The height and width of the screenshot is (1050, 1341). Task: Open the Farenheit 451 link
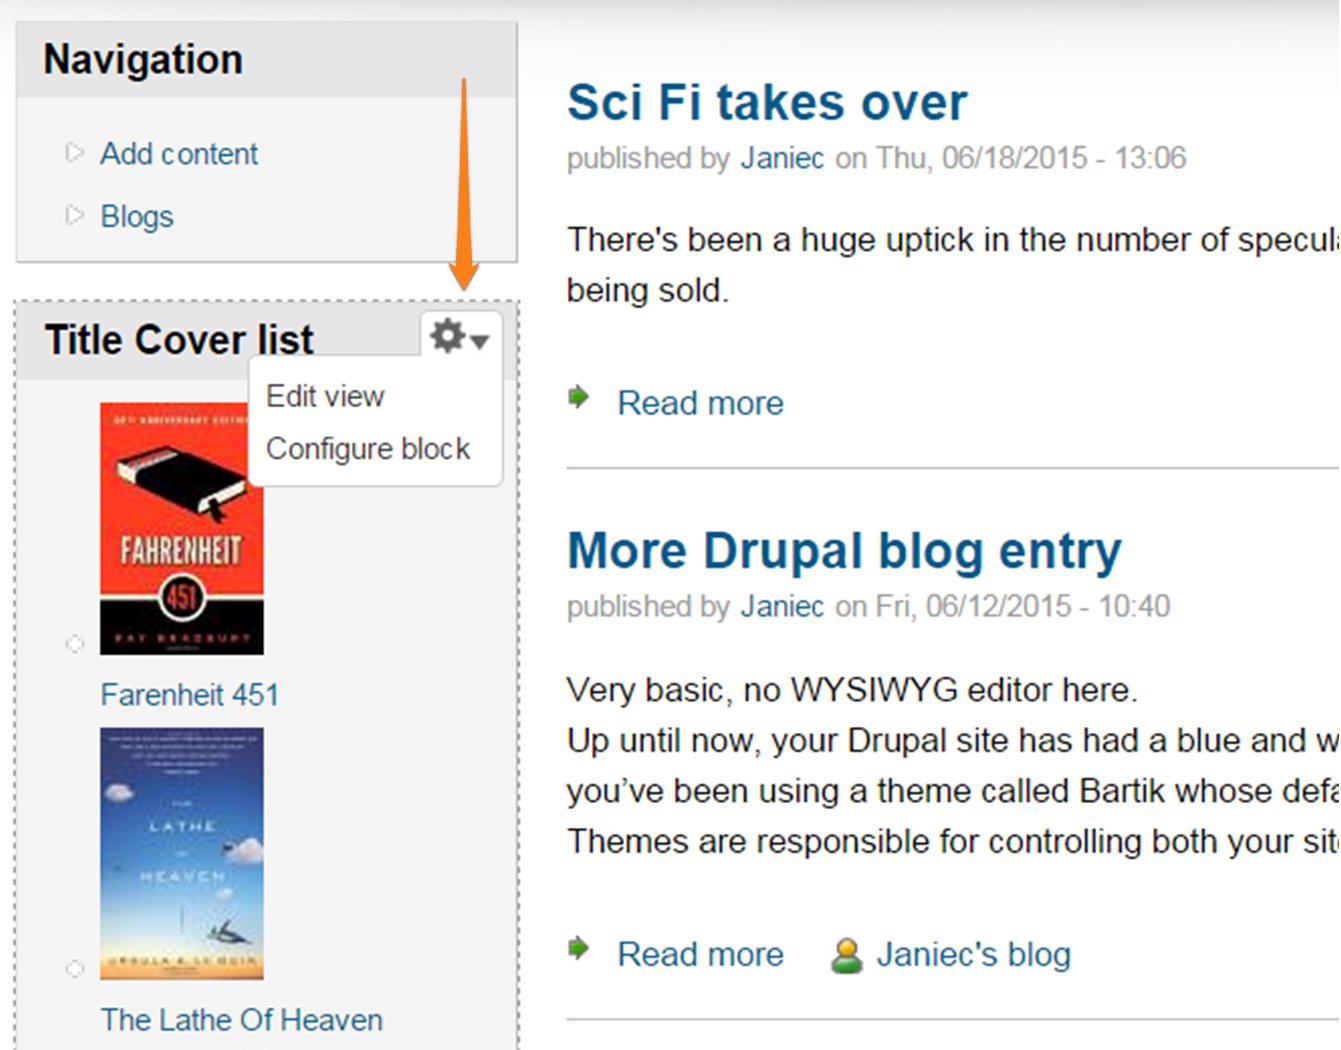point(190,694)
